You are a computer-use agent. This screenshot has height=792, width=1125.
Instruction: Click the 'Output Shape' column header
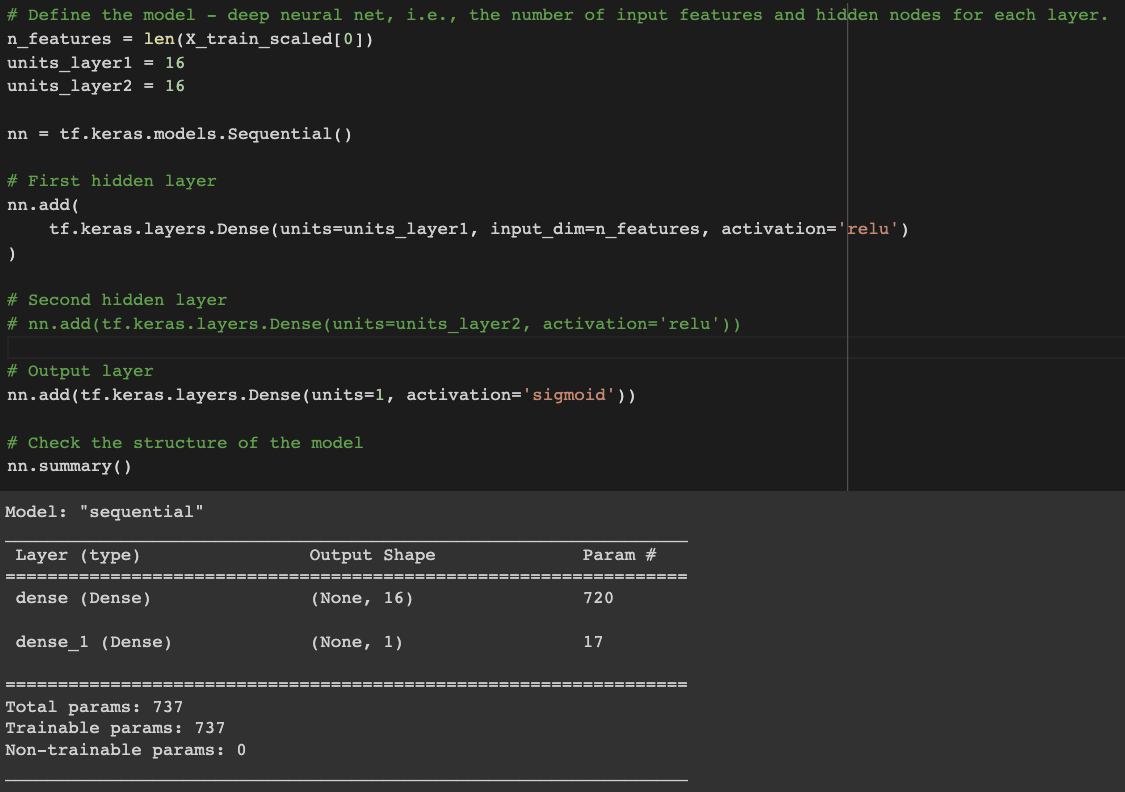372,555
